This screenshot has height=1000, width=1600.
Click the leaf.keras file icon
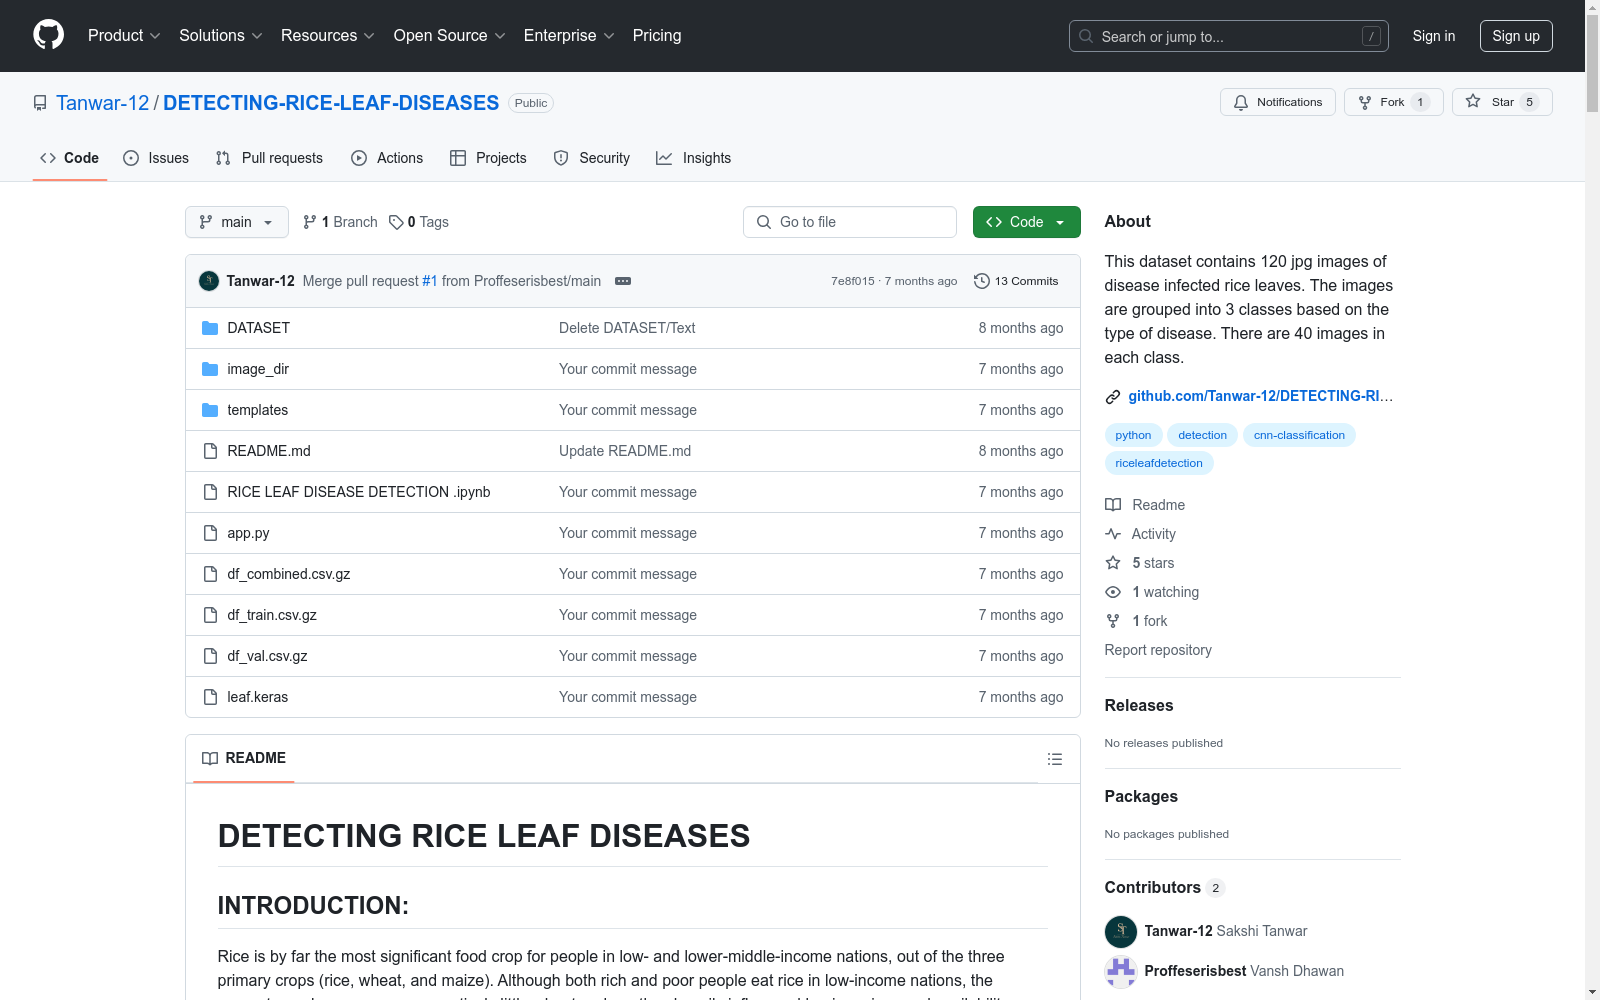(x=210, y=697)
